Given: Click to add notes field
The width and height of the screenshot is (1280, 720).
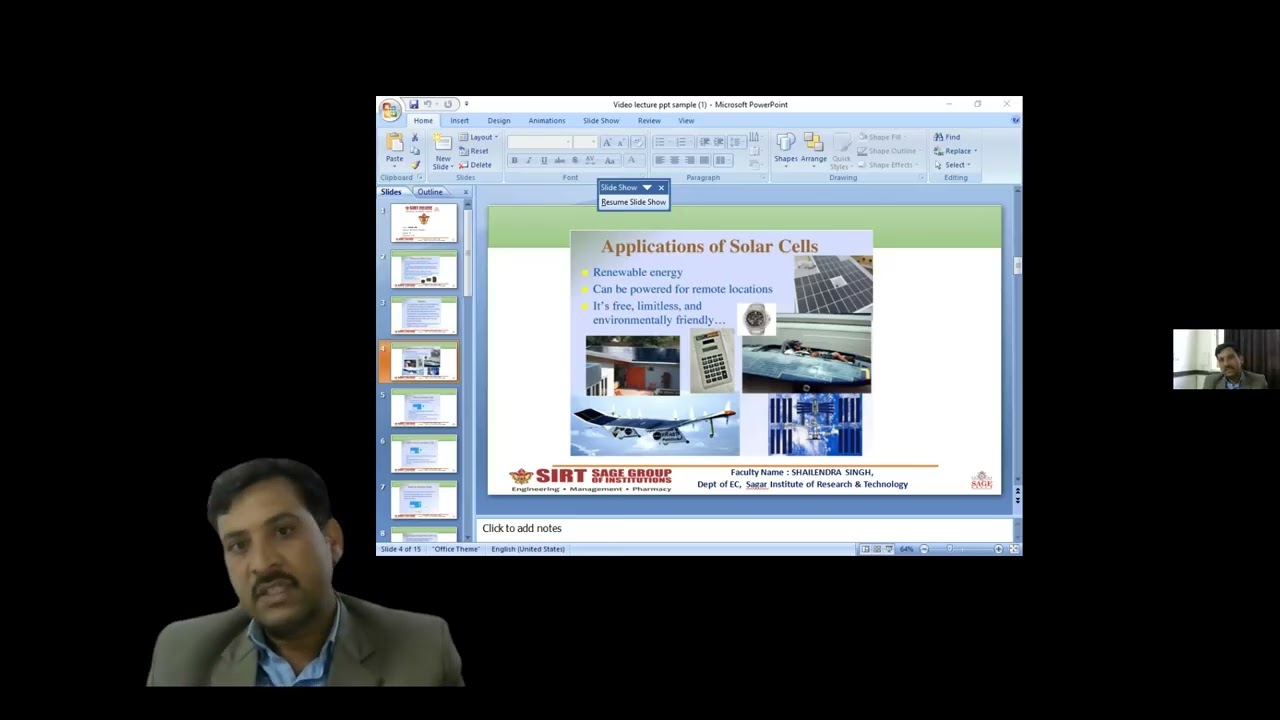Looking at the screenshot, I should tap(744, 528).
